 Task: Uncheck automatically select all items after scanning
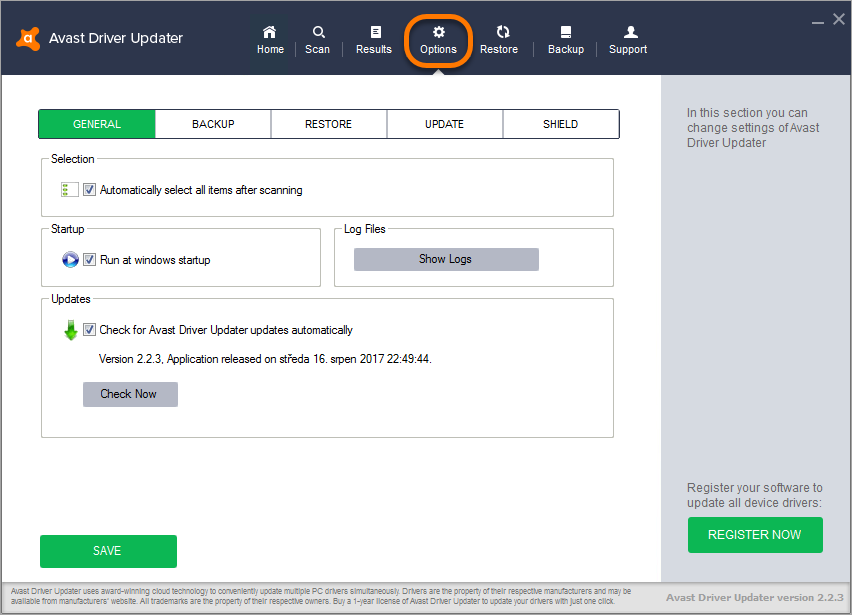[x=88, y=189]
